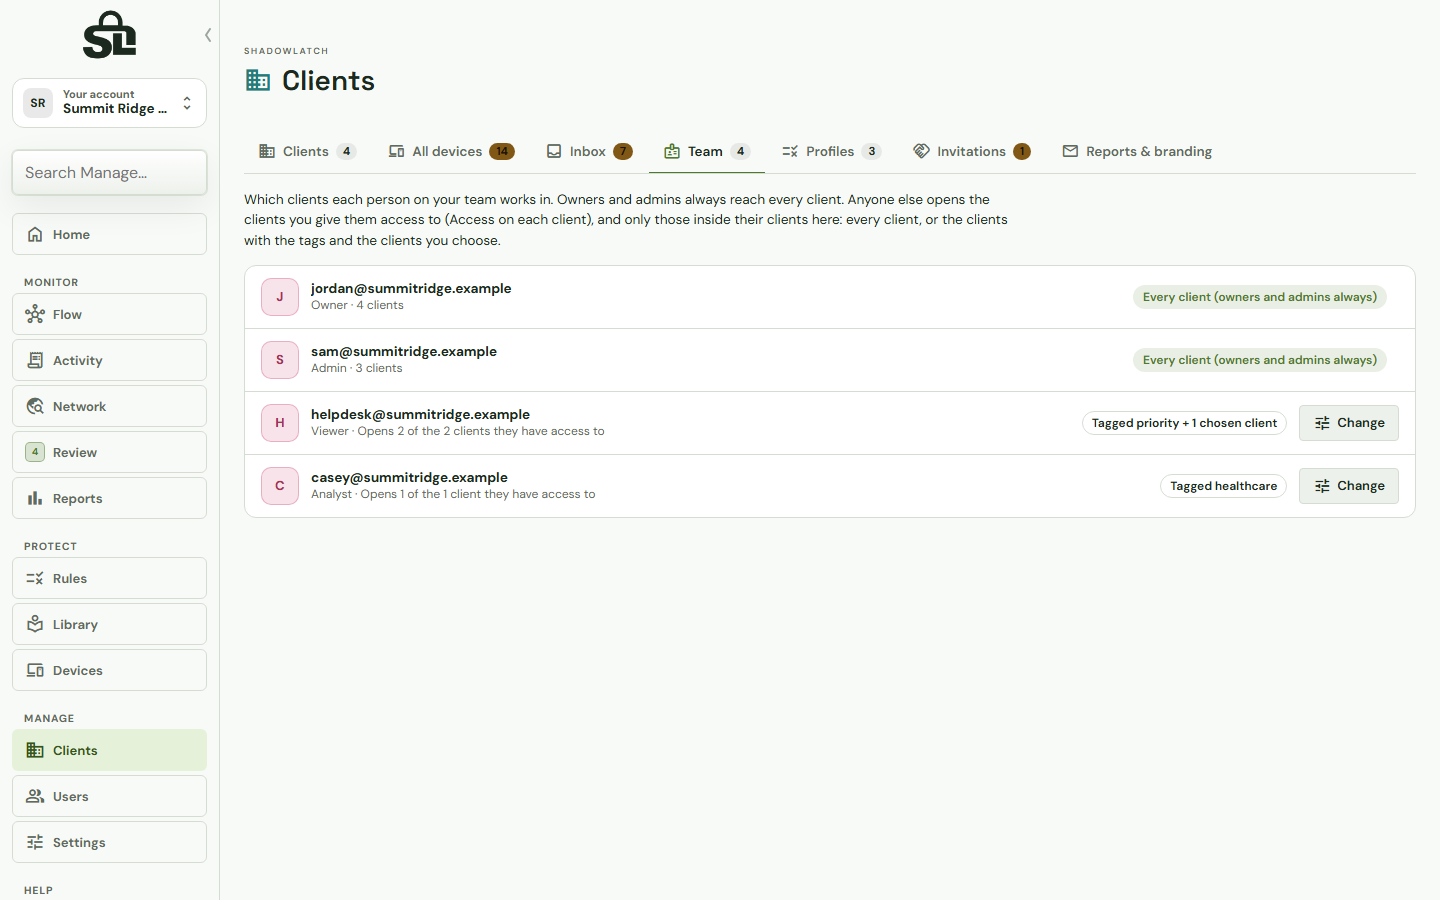Screen dimensions: 1440x900
Task: Switch to the Clients tab
Action: tap(307, 151)
